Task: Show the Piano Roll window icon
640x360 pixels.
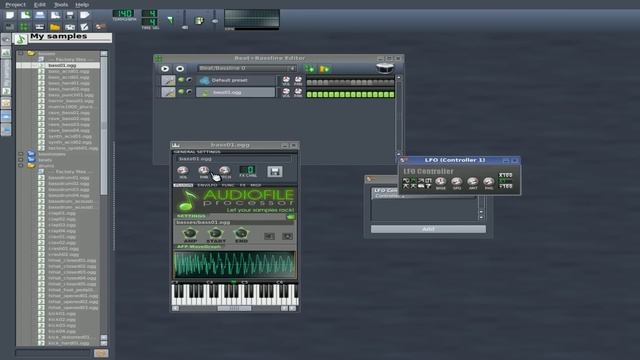Action: (40, 27)
